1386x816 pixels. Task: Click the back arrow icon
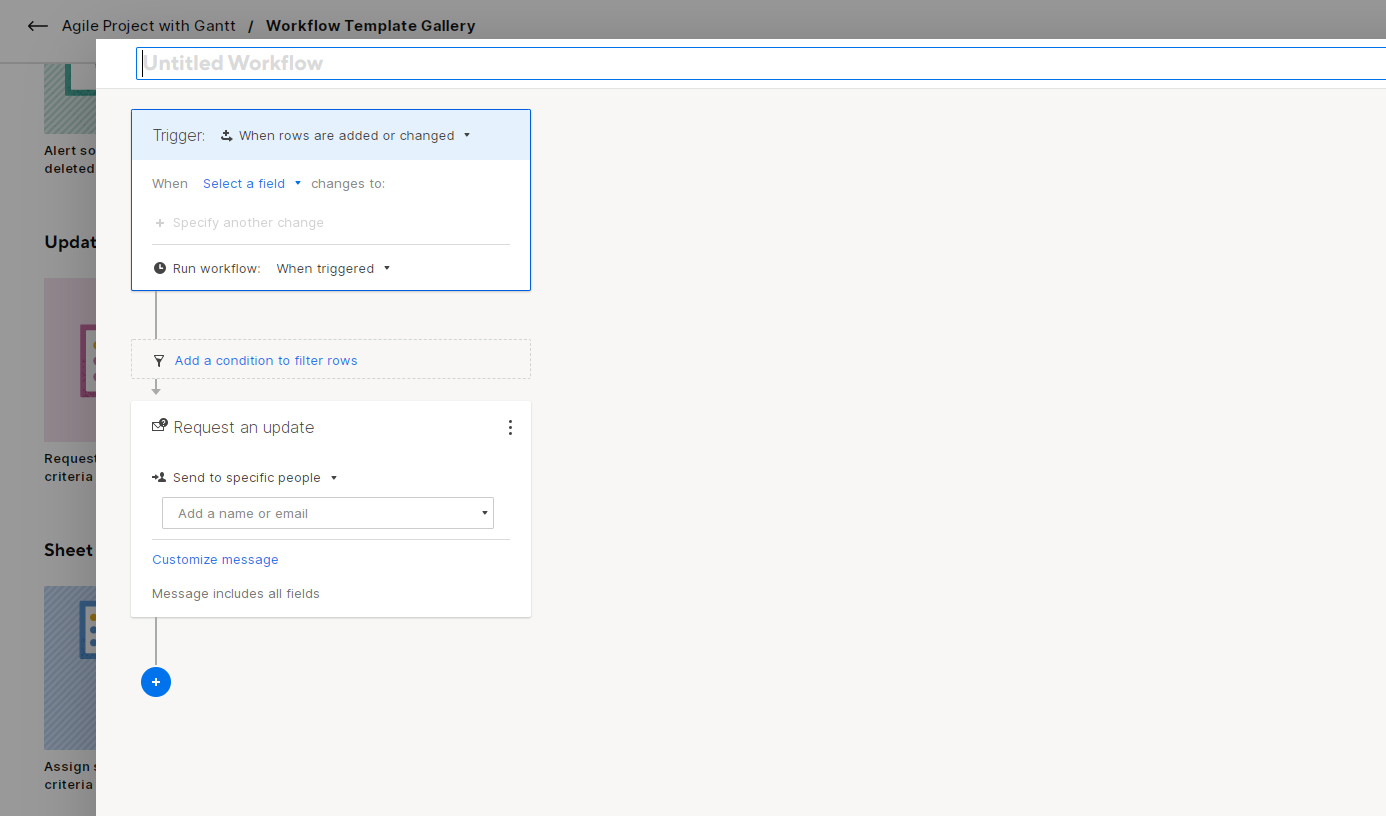pyautogui.click(x=38, y=26)
